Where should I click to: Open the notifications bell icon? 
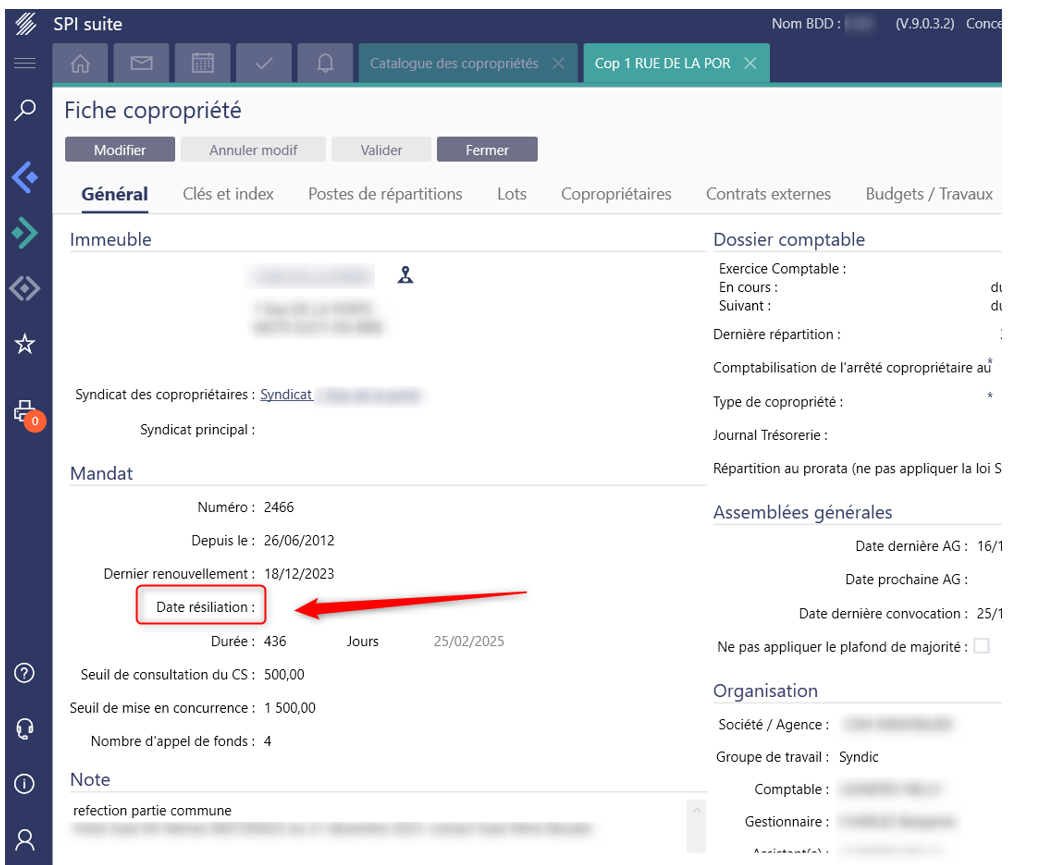coord(325,63)
